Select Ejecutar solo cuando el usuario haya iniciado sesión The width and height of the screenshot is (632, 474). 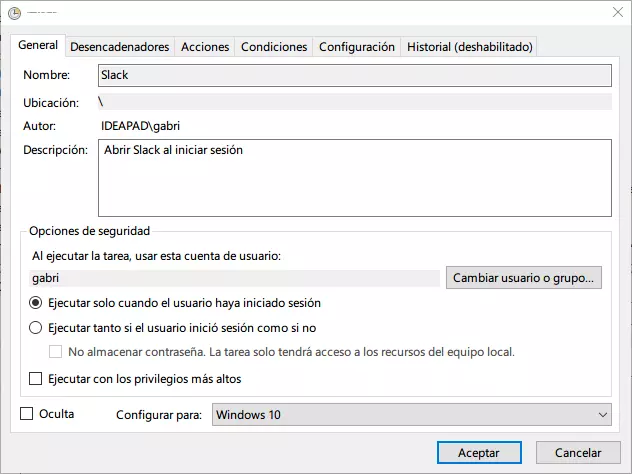click(36, 302)
